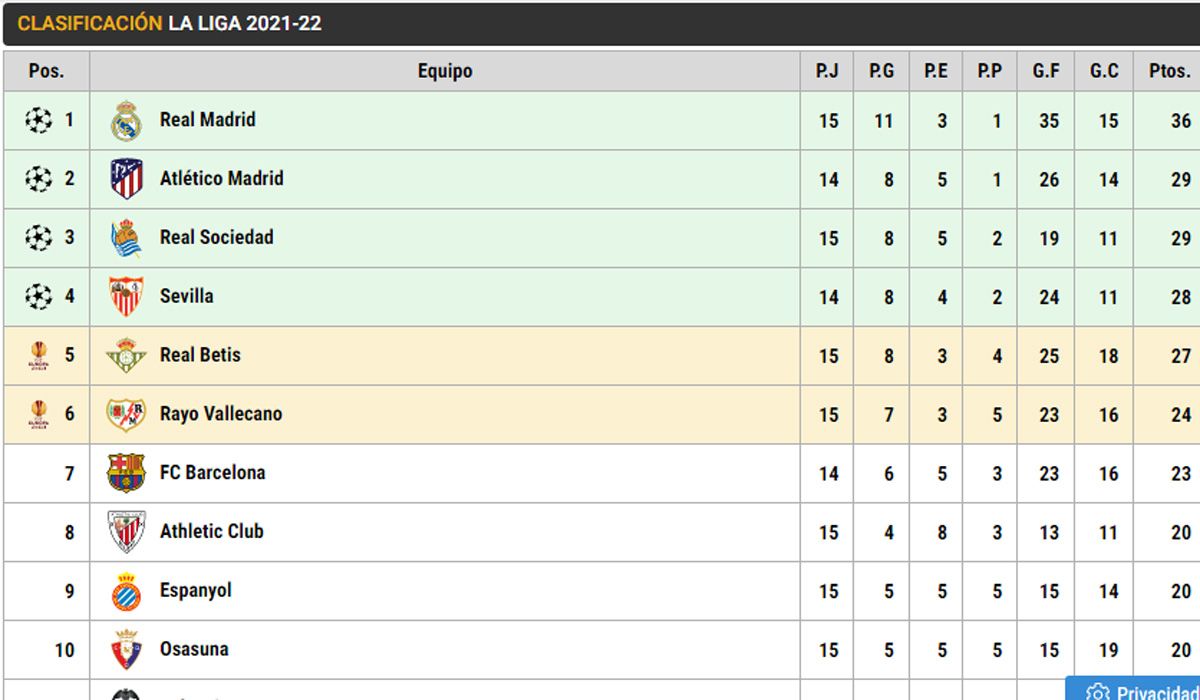
Task: Click the Espanyol club crest
Action: point(126,591)
